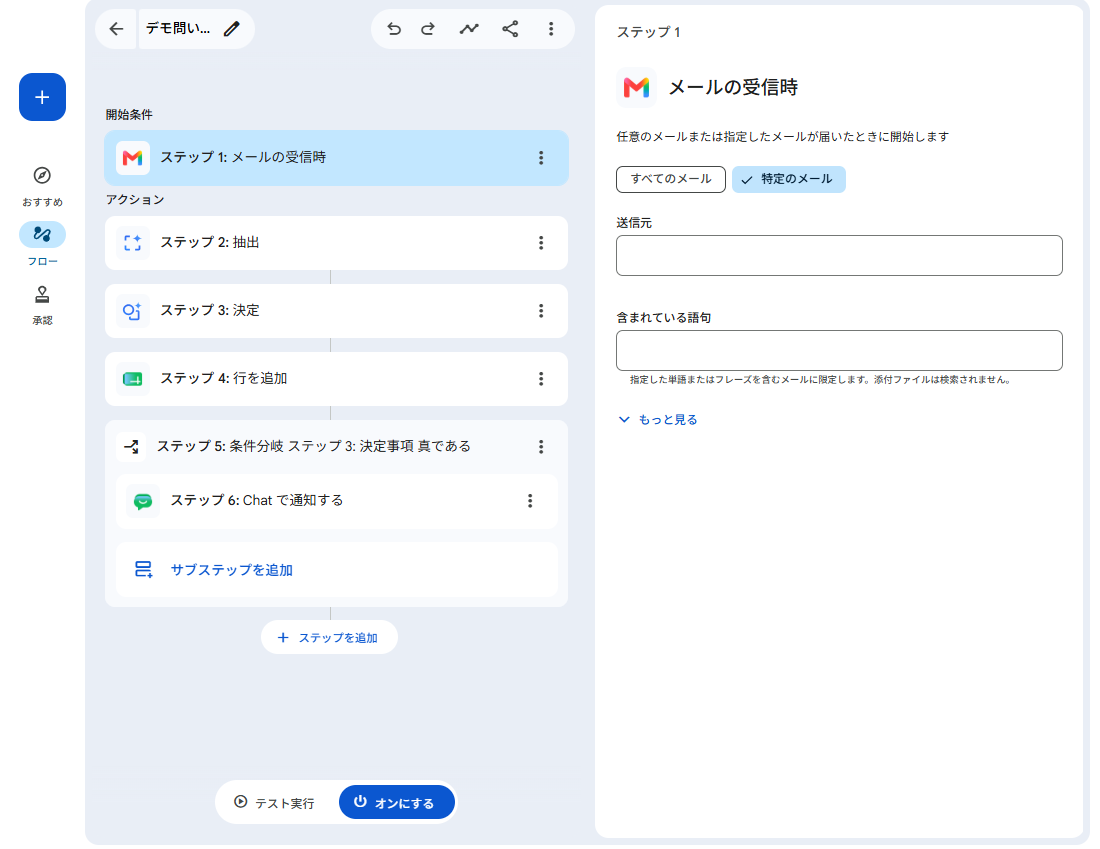
Task: Click オンにする button
Action: [x=396, y=802]
